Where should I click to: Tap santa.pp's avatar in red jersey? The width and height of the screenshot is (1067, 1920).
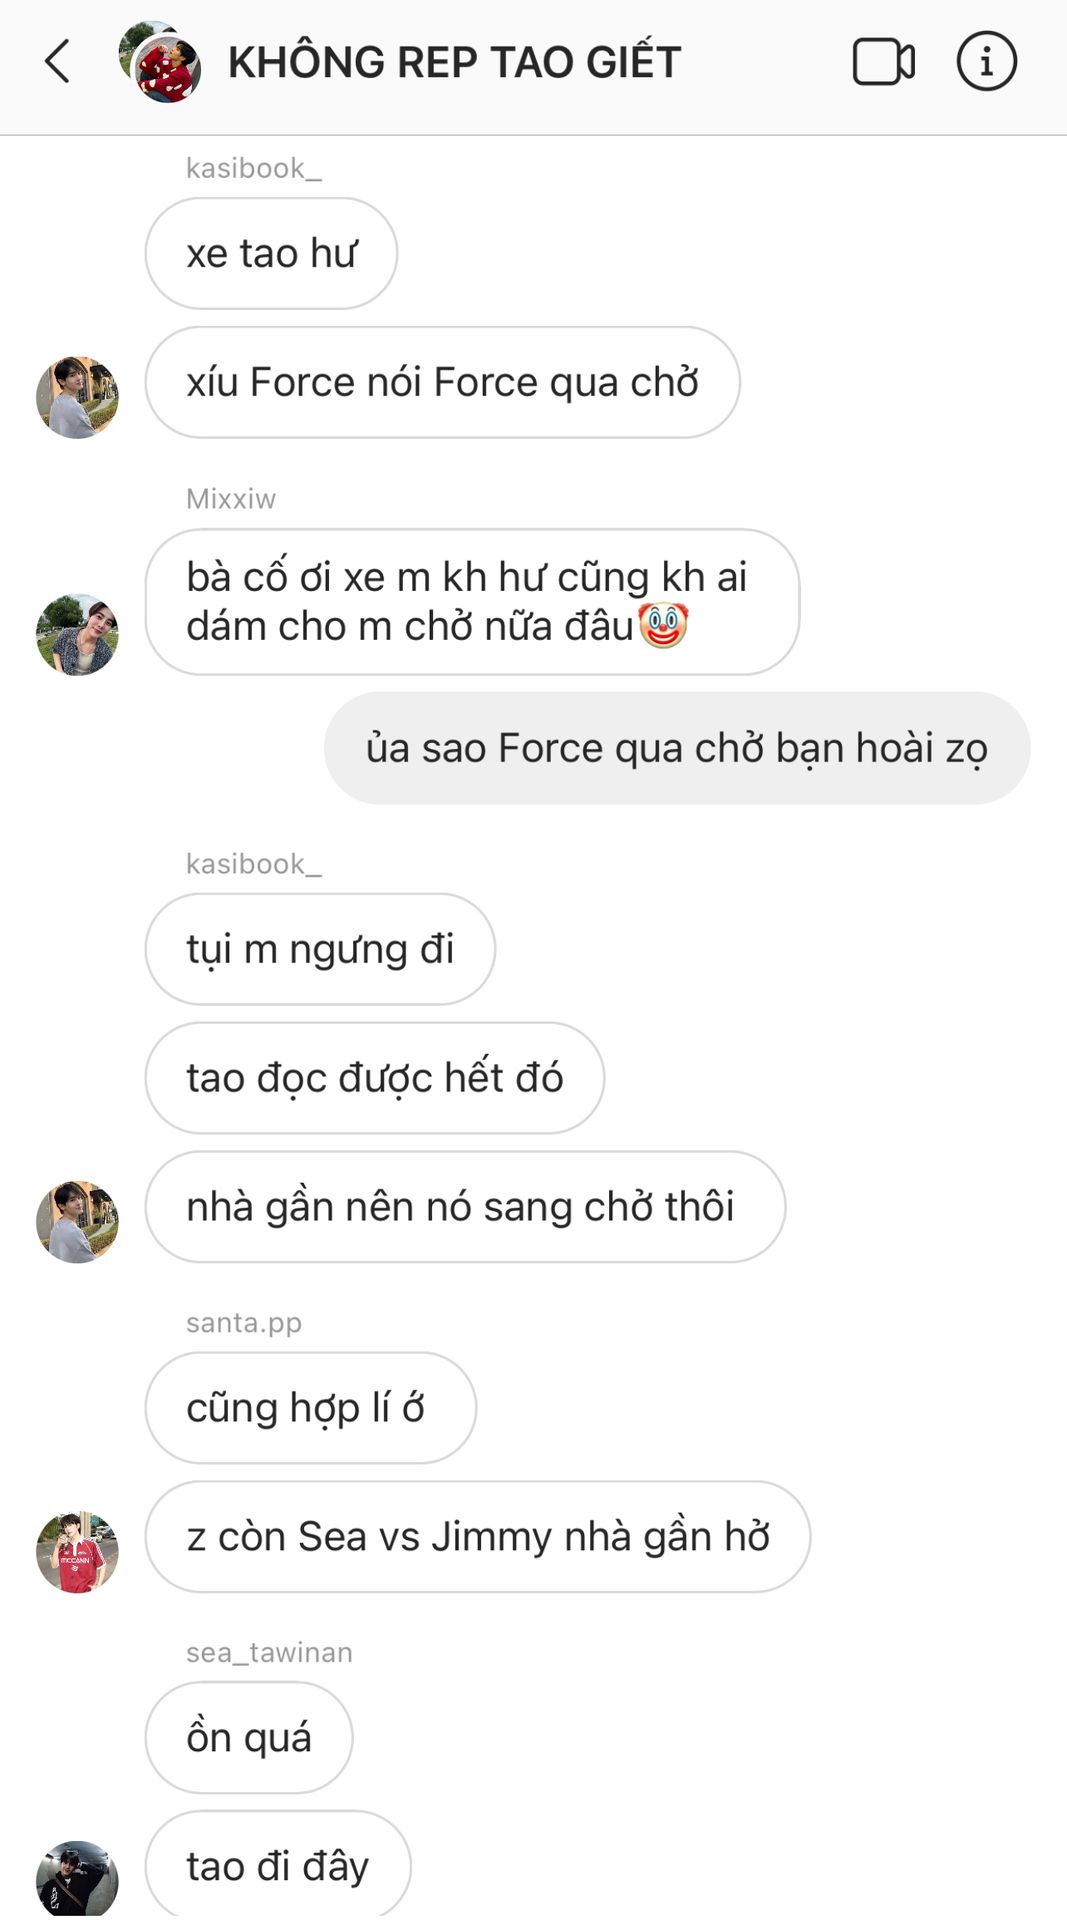[x=77, y=1551]
